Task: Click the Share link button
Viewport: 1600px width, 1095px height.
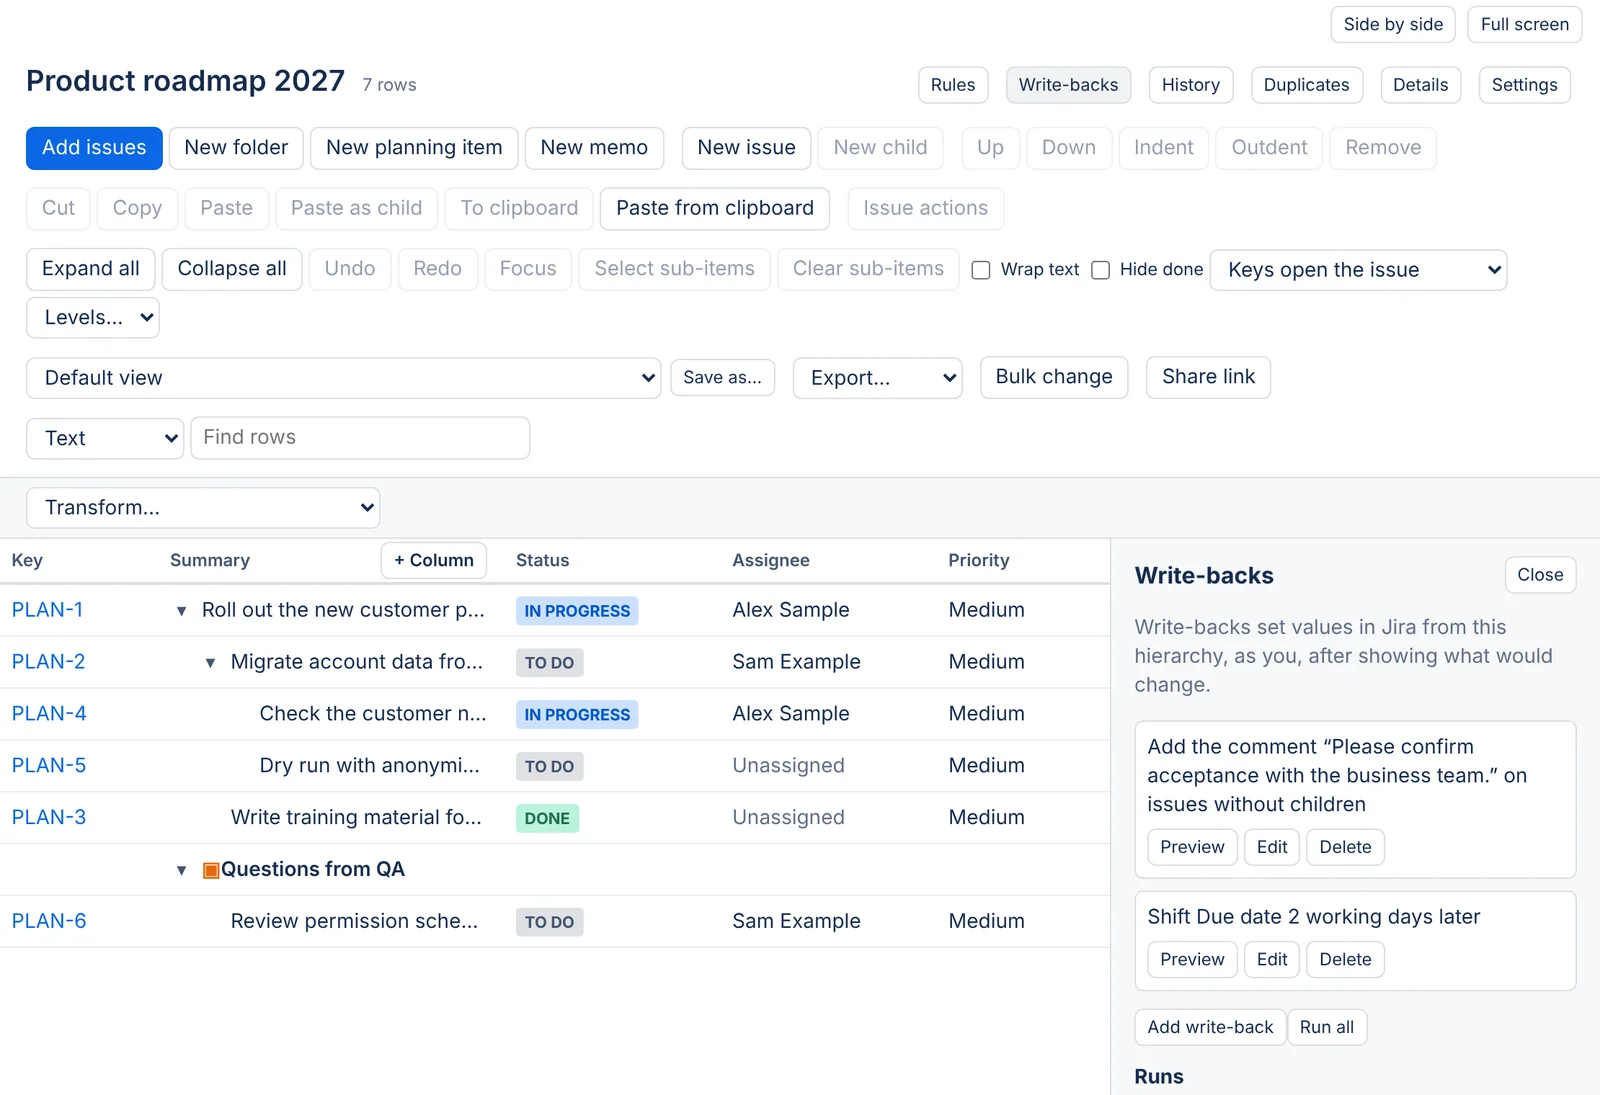Action: 1208,377
